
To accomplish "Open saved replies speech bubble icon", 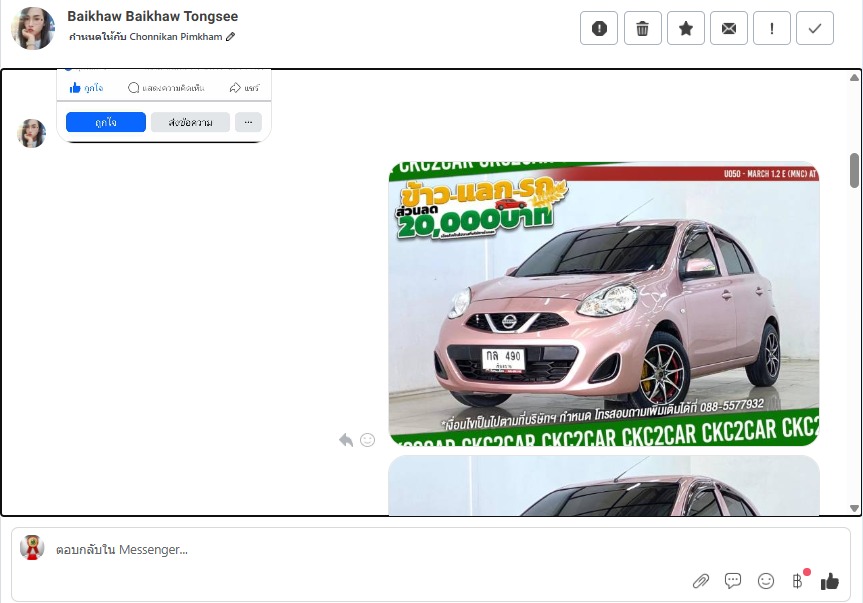I will (x=733, y=581).
